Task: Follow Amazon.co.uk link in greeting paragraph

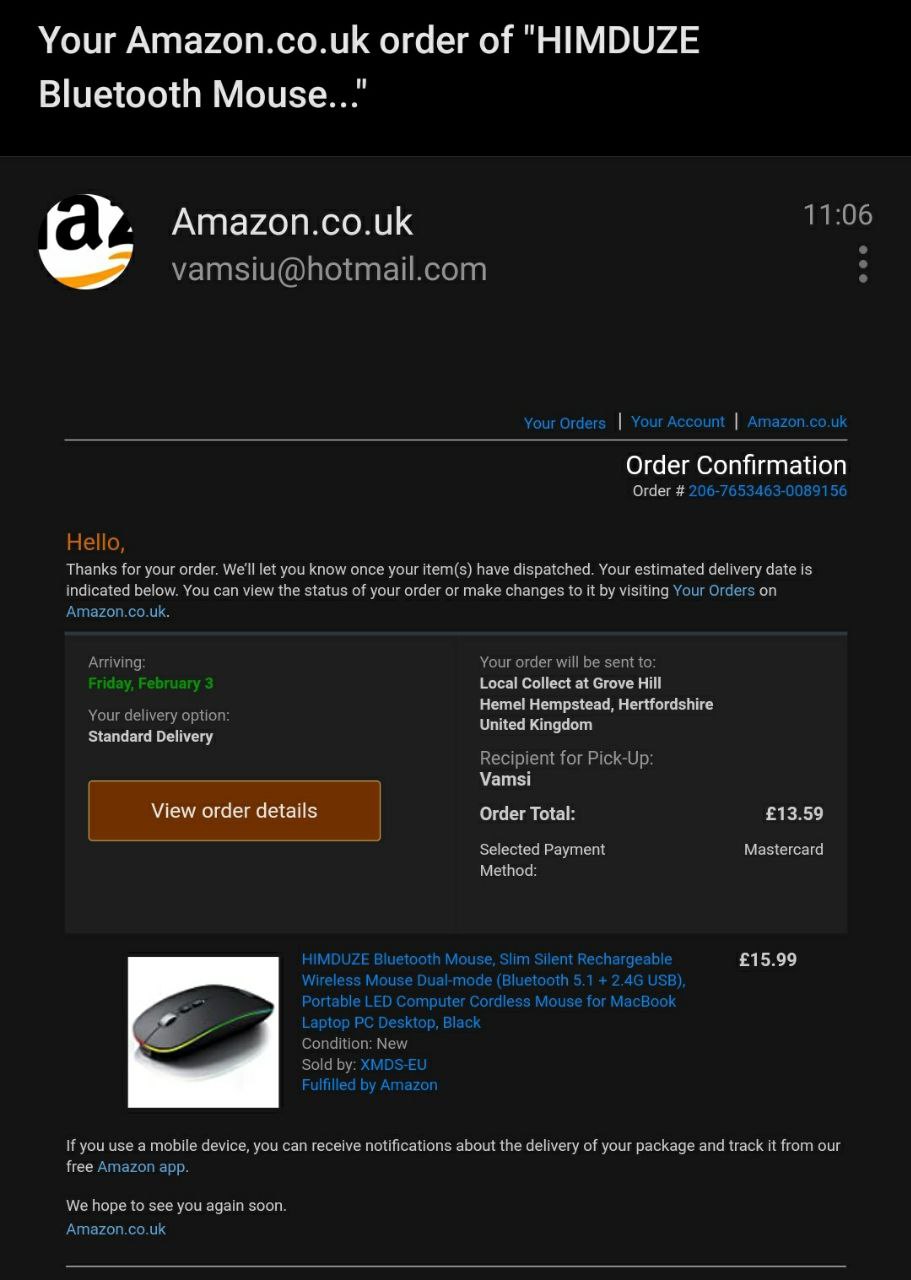Action: tap(116, 611)
